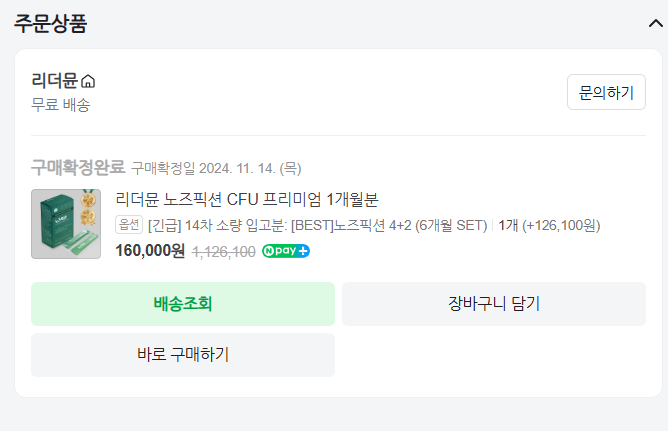Select the 160,000원 price text

click(150, 251)
